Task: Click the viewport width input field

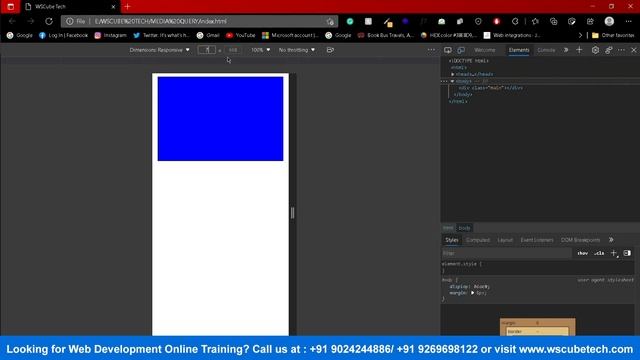Action: [207, 50]
